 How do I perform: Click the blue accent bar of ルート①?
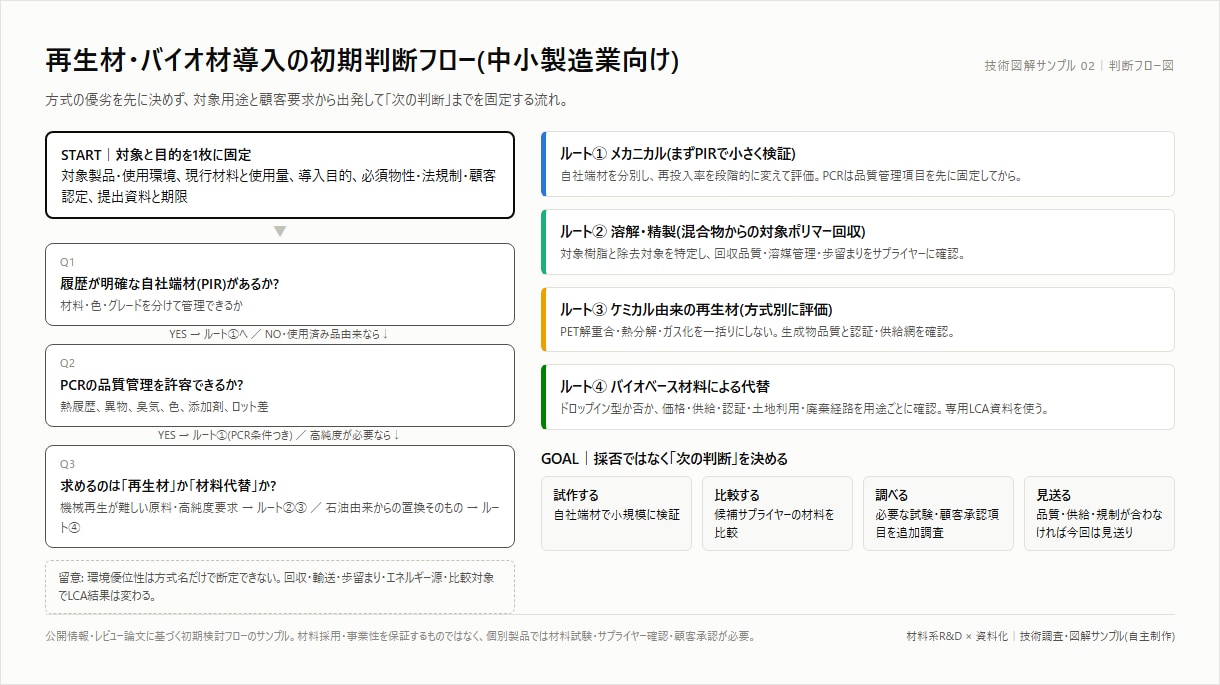[x=543, y=164]
